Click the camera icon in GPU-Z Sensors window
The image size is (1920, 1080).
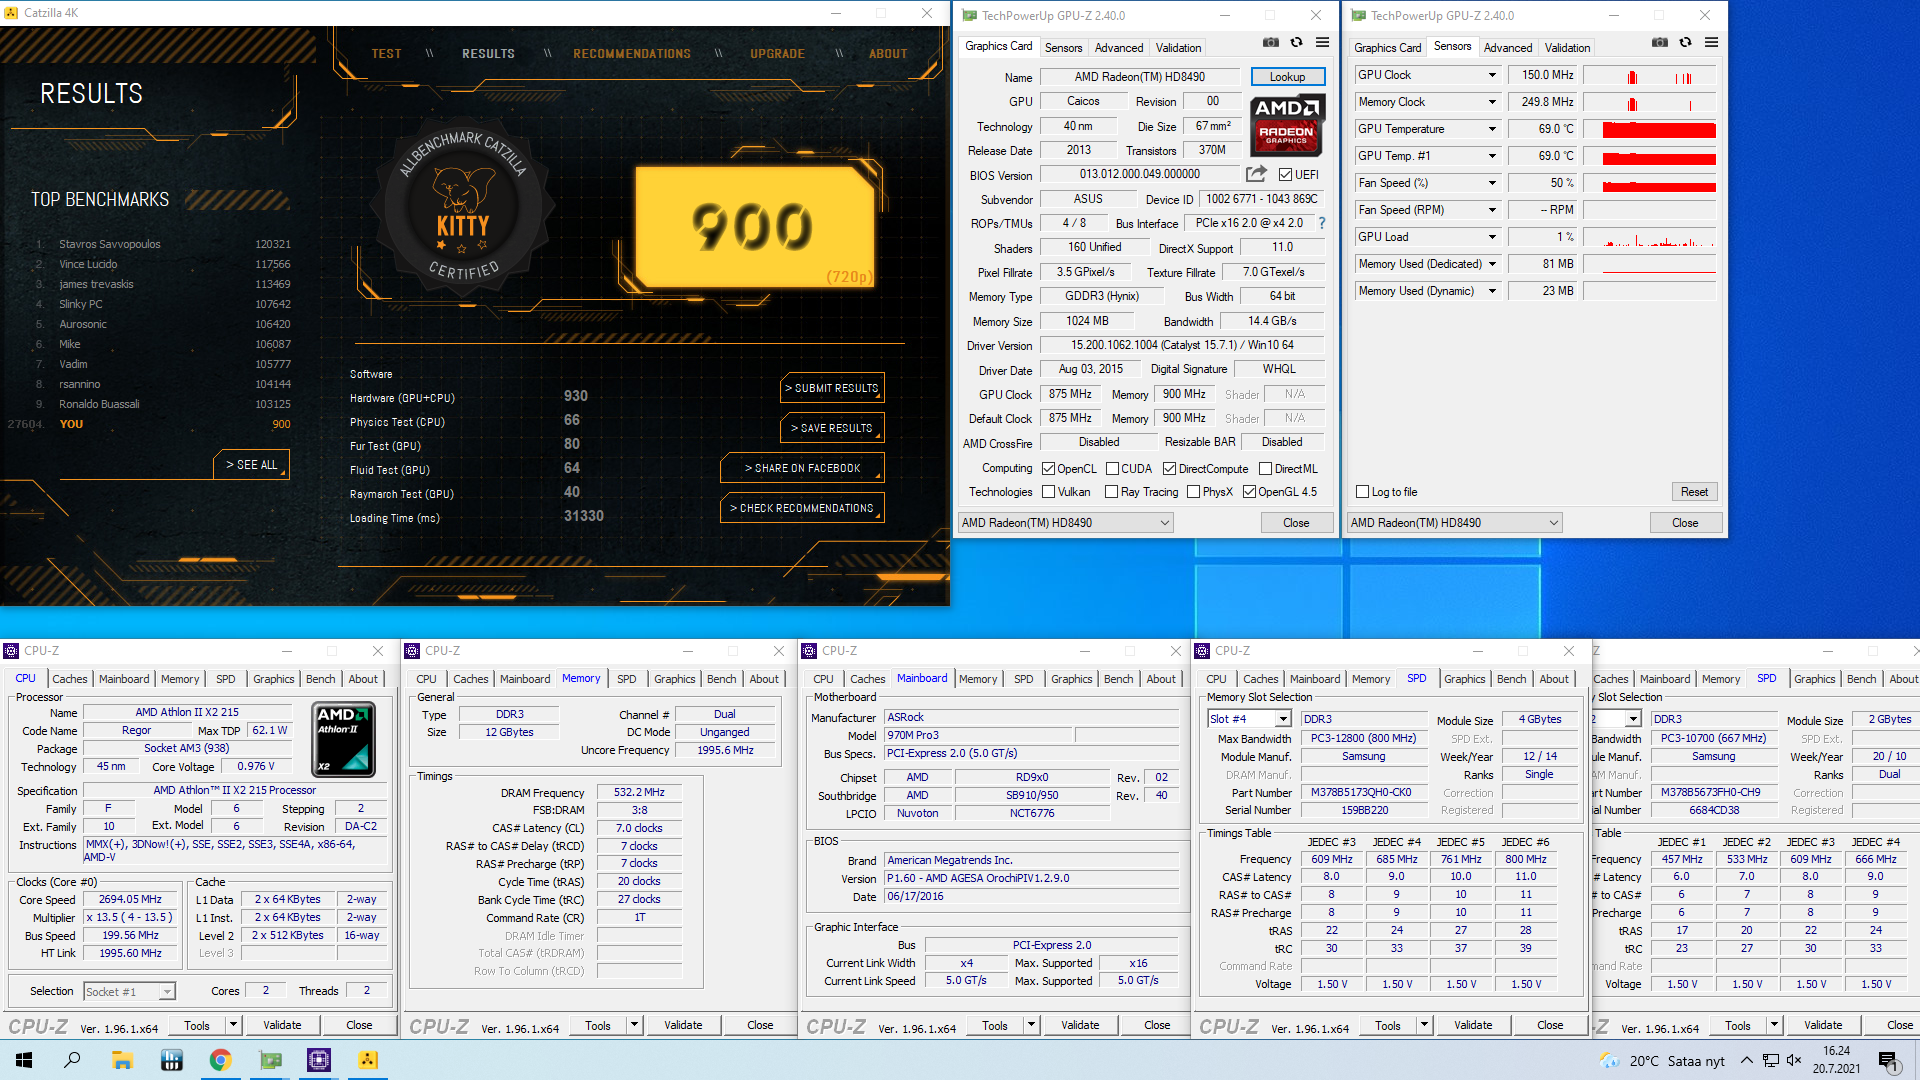pyautogui.click(x=1659, y=43)
